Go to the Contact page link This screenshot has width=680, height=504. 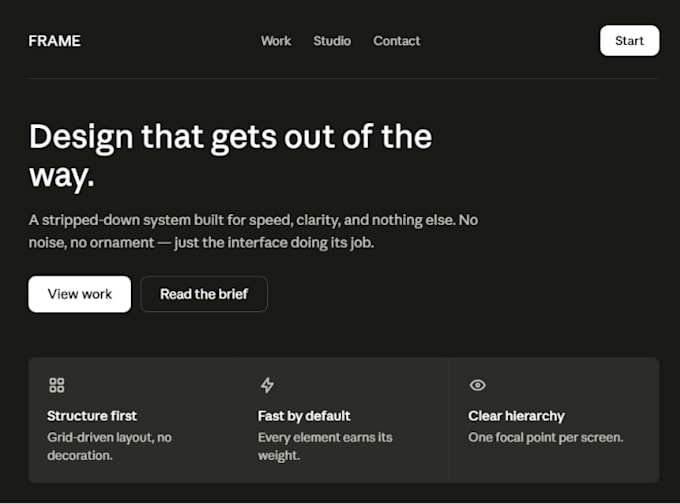pos(397,41)
